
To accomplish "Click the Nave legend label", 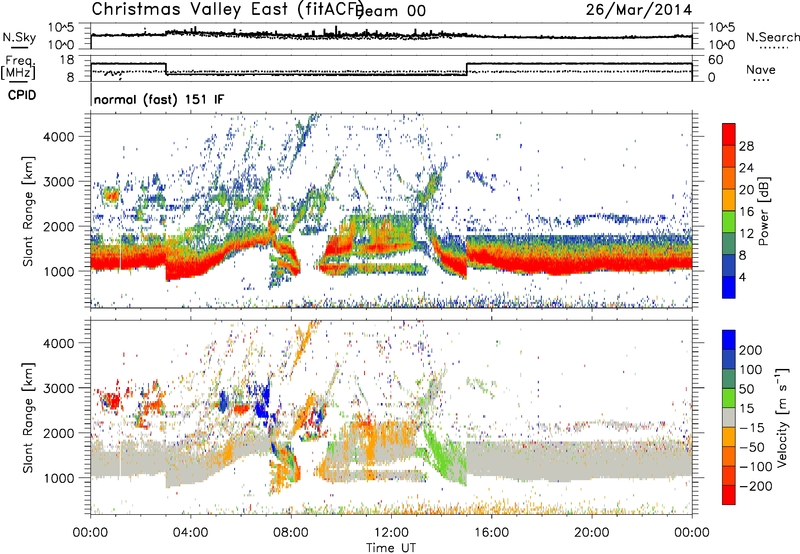I will pos(761,69).
